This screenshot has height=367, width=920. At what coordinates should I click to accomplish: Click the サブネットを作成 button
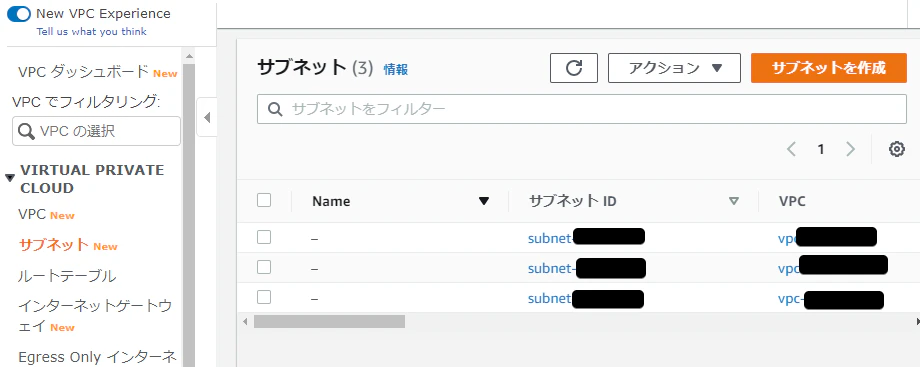(828, 68)
